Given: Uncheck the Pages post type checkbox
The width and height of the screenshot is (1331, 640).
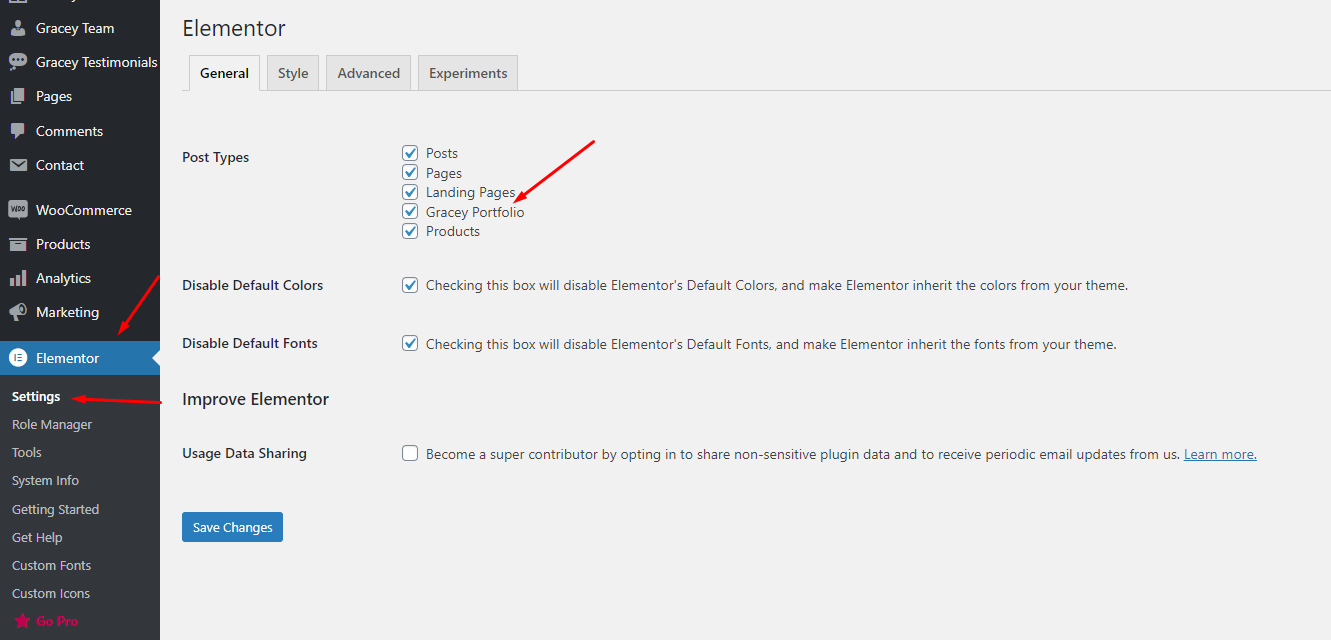Looking at the screenshot, I should 410,172.
